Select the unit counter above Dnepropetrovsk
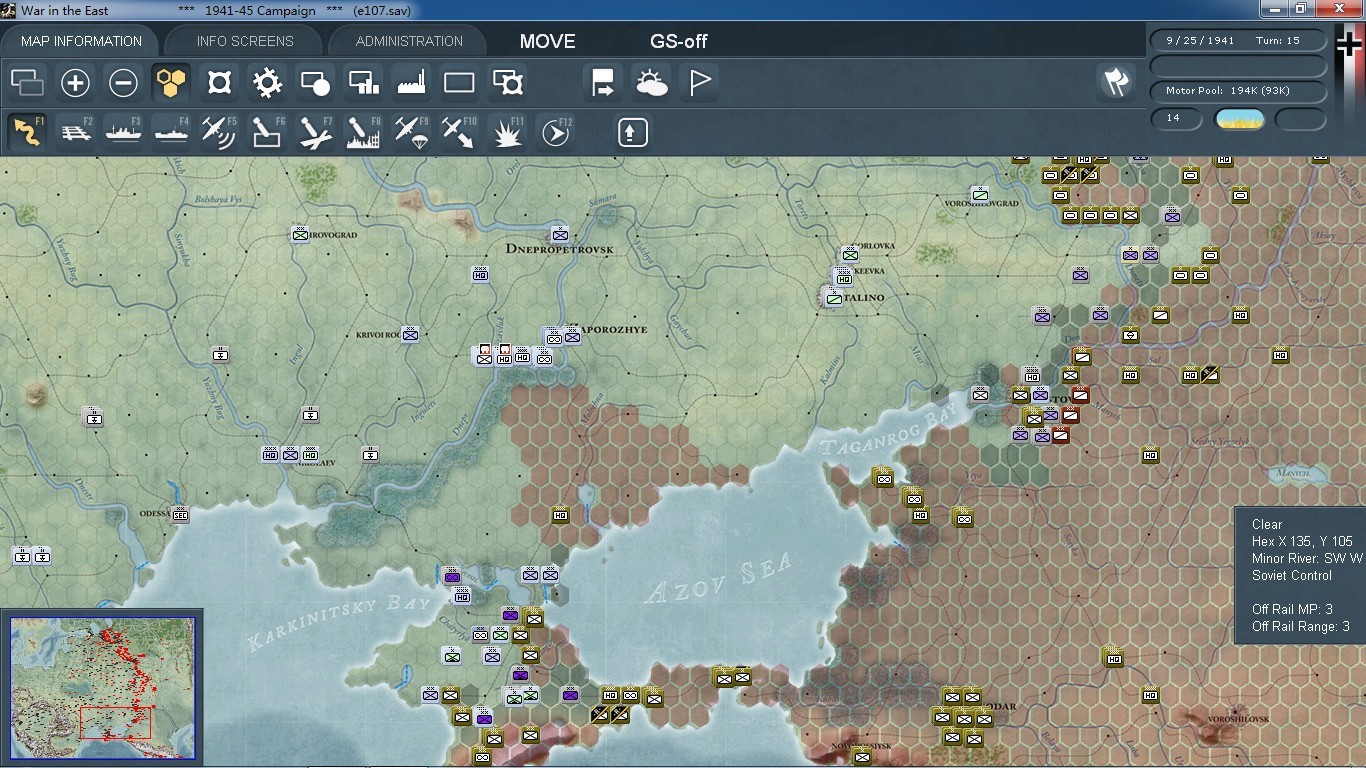This screenshot has width=1366, height=768. click(x=560, y=234)
